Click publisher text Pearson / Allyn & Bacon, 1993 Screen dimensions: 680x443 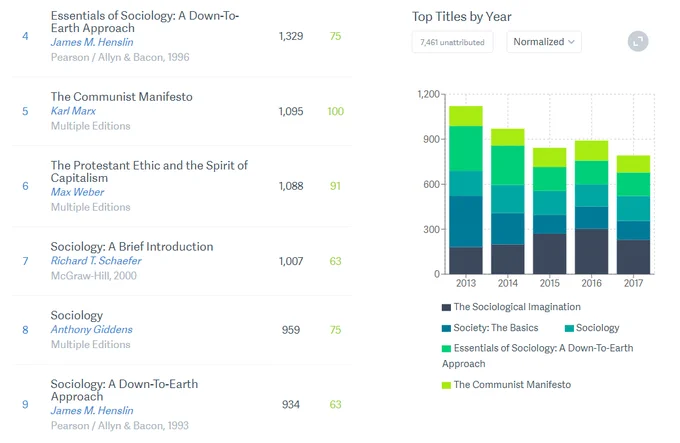tap(120, 426)
